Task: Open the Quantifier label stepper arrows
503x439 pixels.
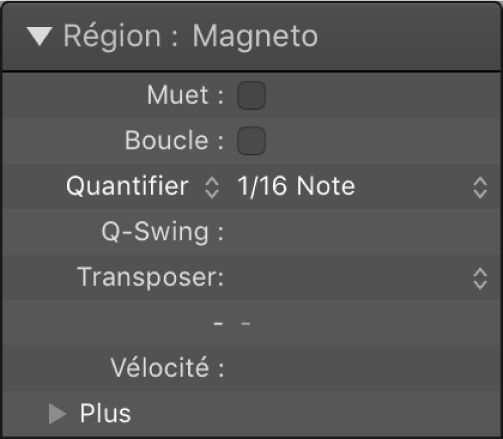Action: click(212, 188)
